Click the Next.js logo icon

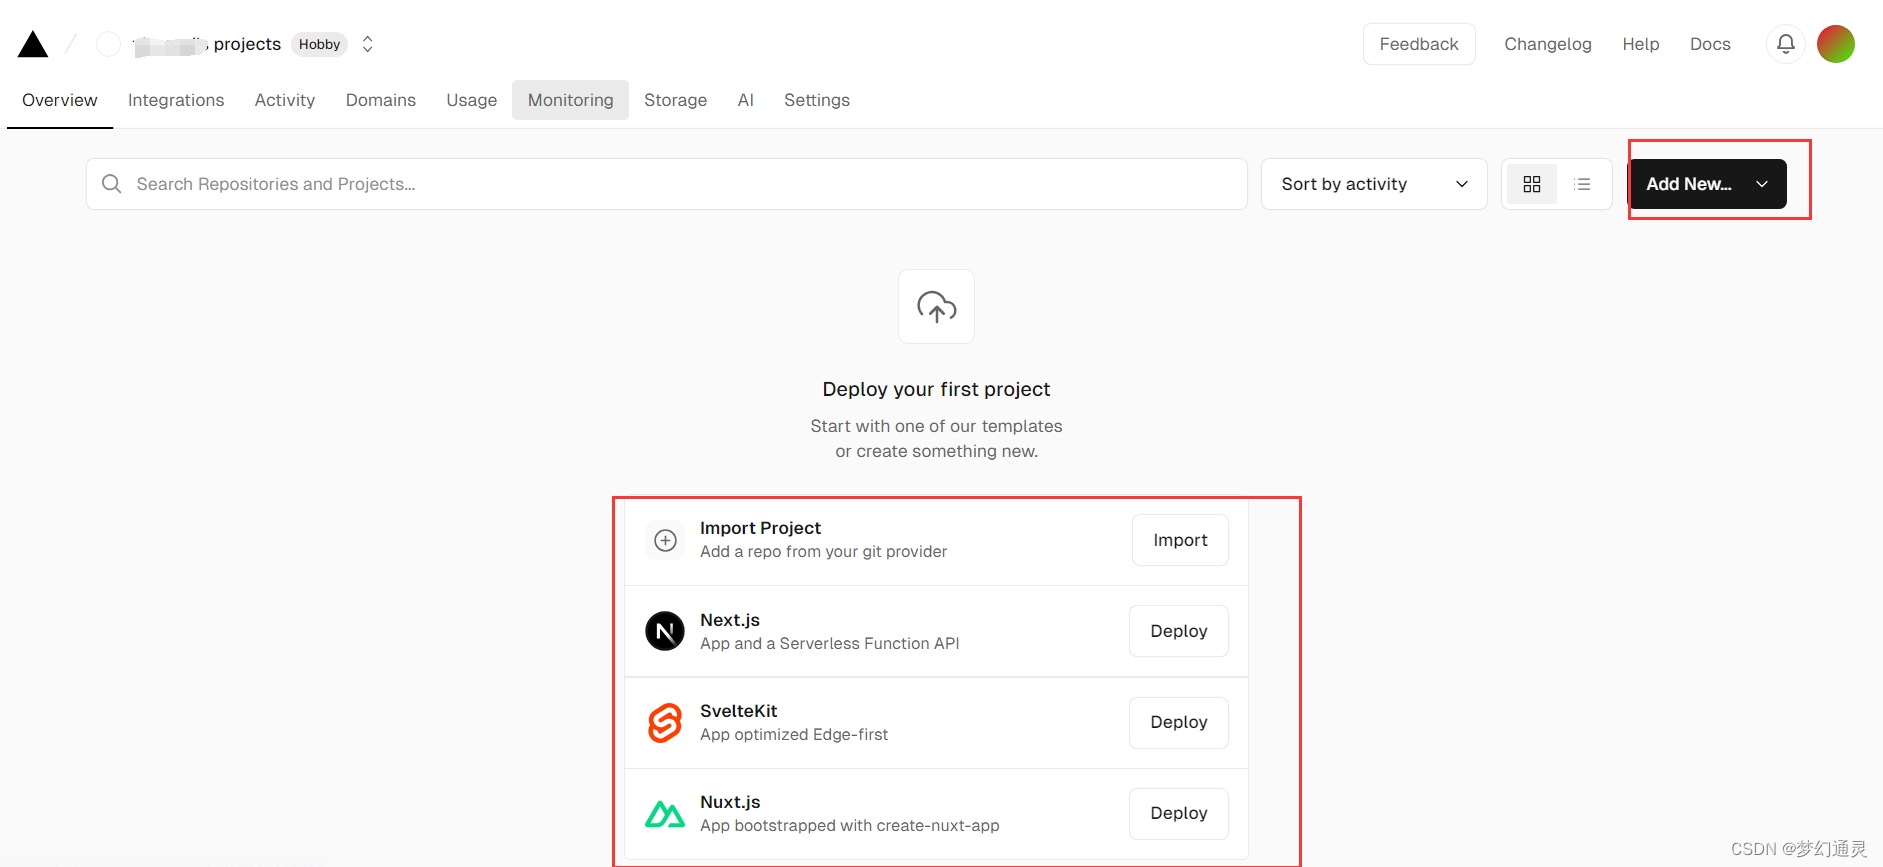pyautogui.click(x=665, y=631)
